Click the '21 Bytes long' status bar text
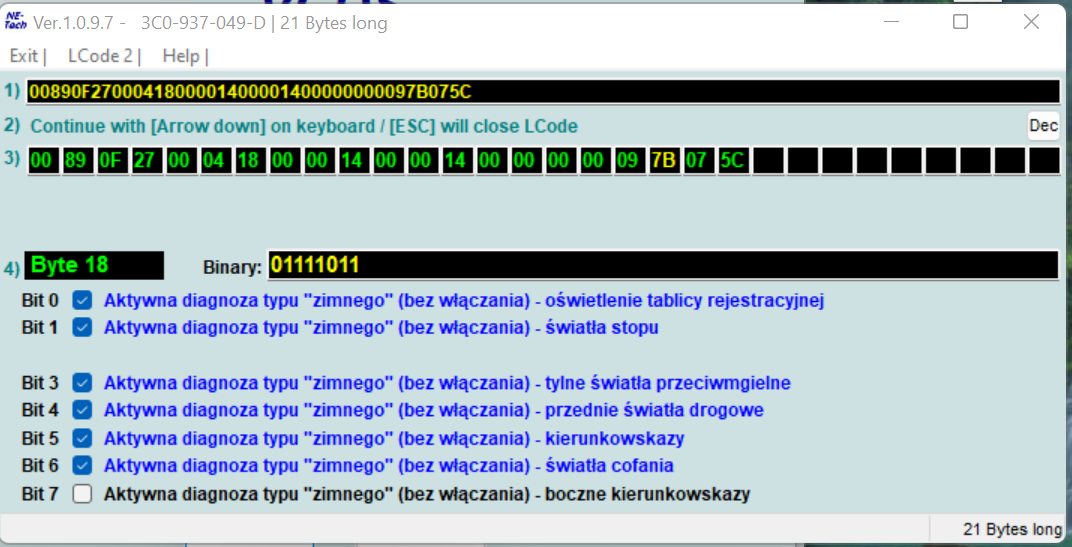Screen dimensions: 1072x547 pyautogui.click(x=1013, y=529)
